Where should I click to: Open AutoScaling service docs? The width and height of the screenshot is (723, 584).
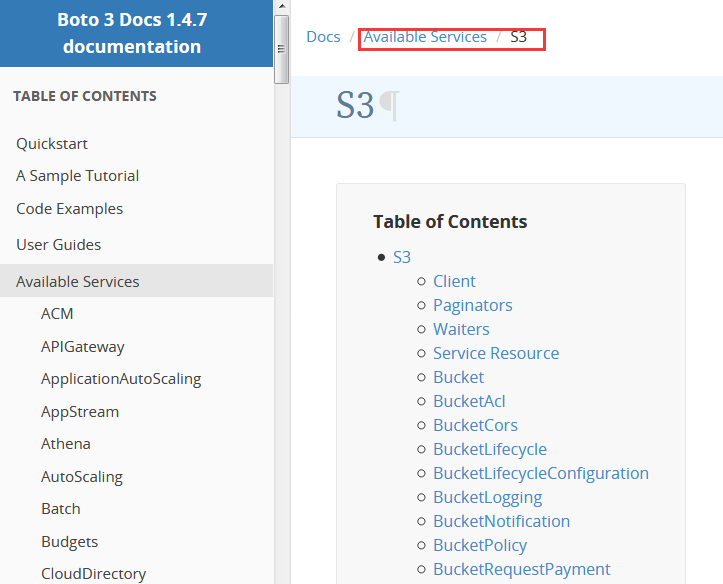coord(82,477)
